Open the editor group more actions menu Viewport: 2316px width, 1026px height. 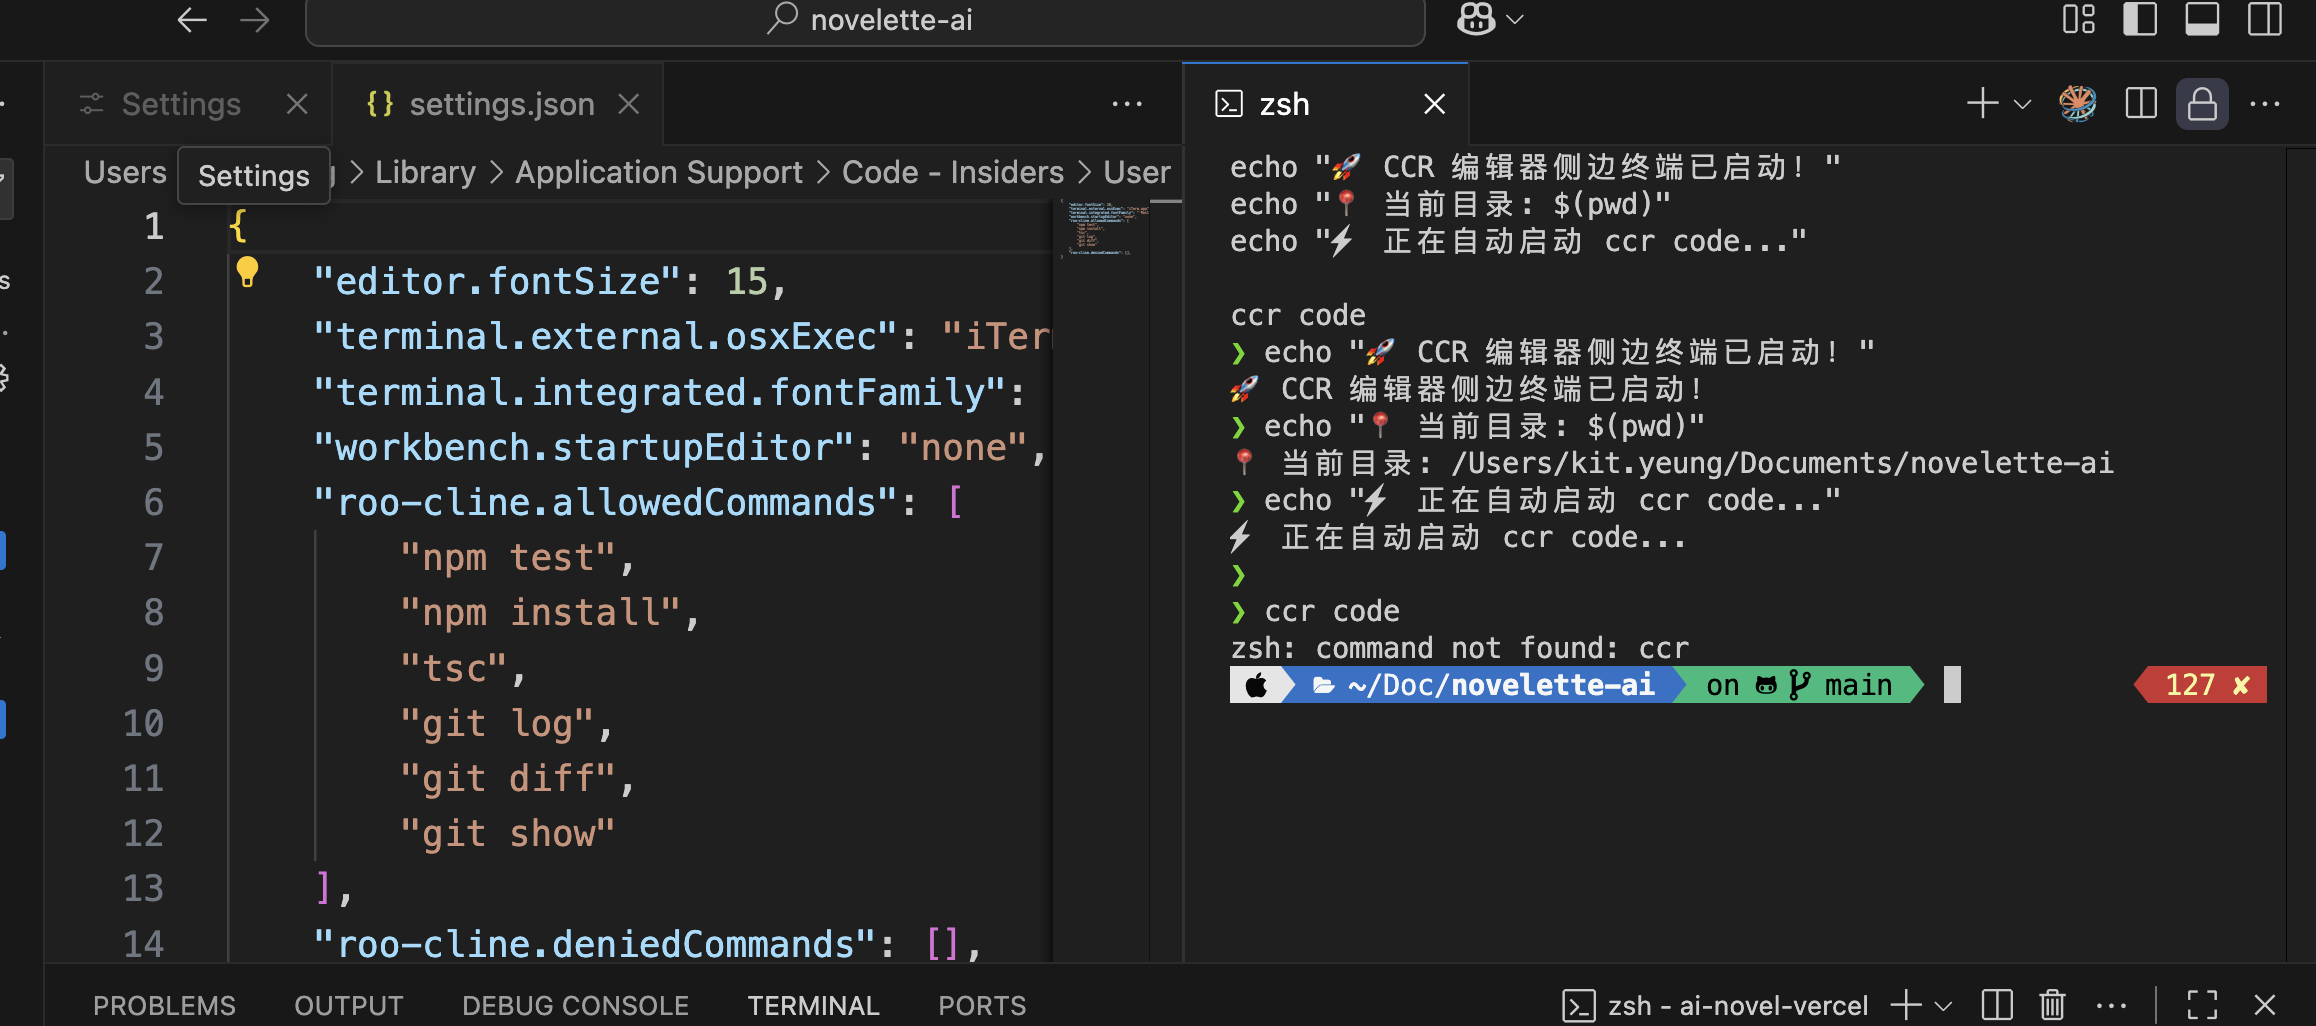(x=1127, y=104)
